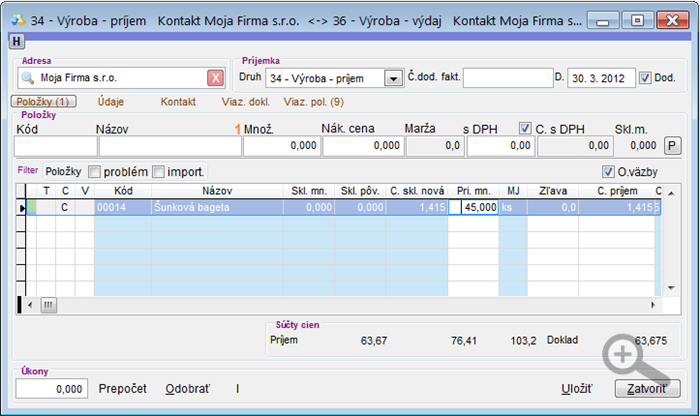This screenshot has width=700, height=416.
Task: Uncheck the C. s DPH checkbox
Action: pyautogui.click(x=525, y=128)
